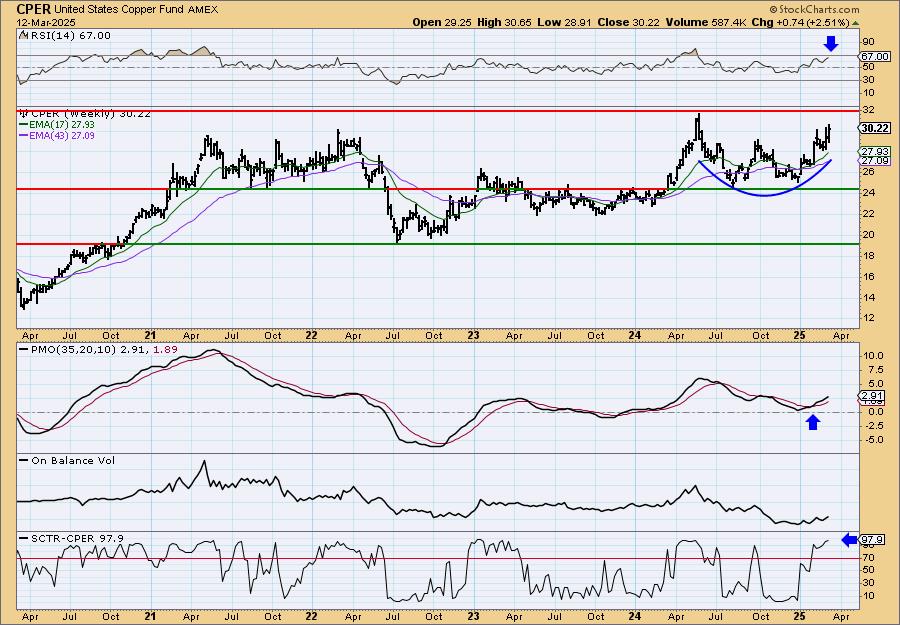Click the AMEX exchange label
This screenshot has height=625, width=900.
(203, 10)
